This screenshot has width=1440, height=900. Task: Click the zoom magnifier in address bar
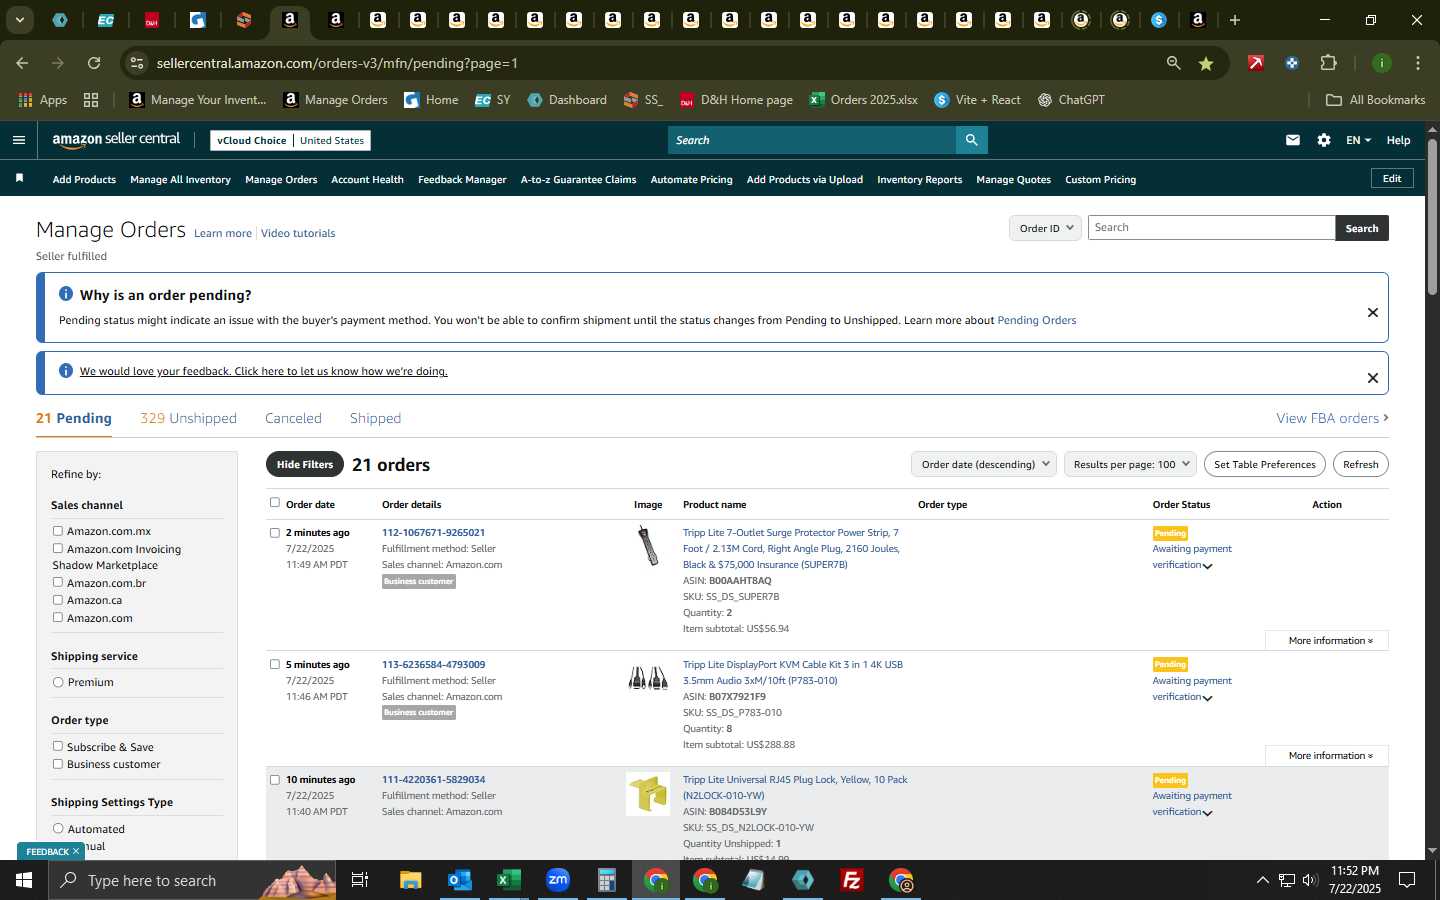1173,63
